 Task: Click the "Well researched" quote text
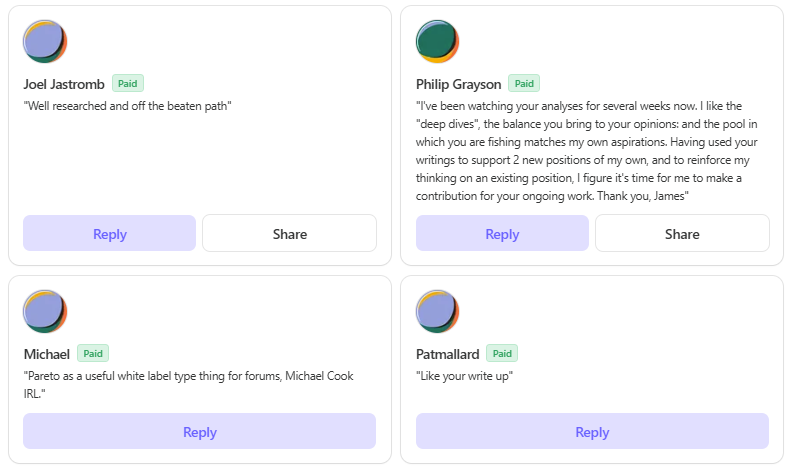point(127,106)
